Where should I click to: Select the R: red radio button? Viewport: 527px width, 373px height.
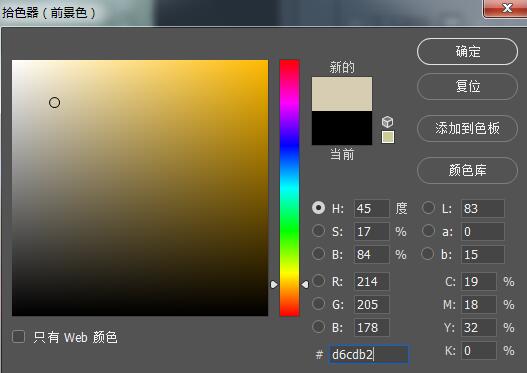(318, 281)
